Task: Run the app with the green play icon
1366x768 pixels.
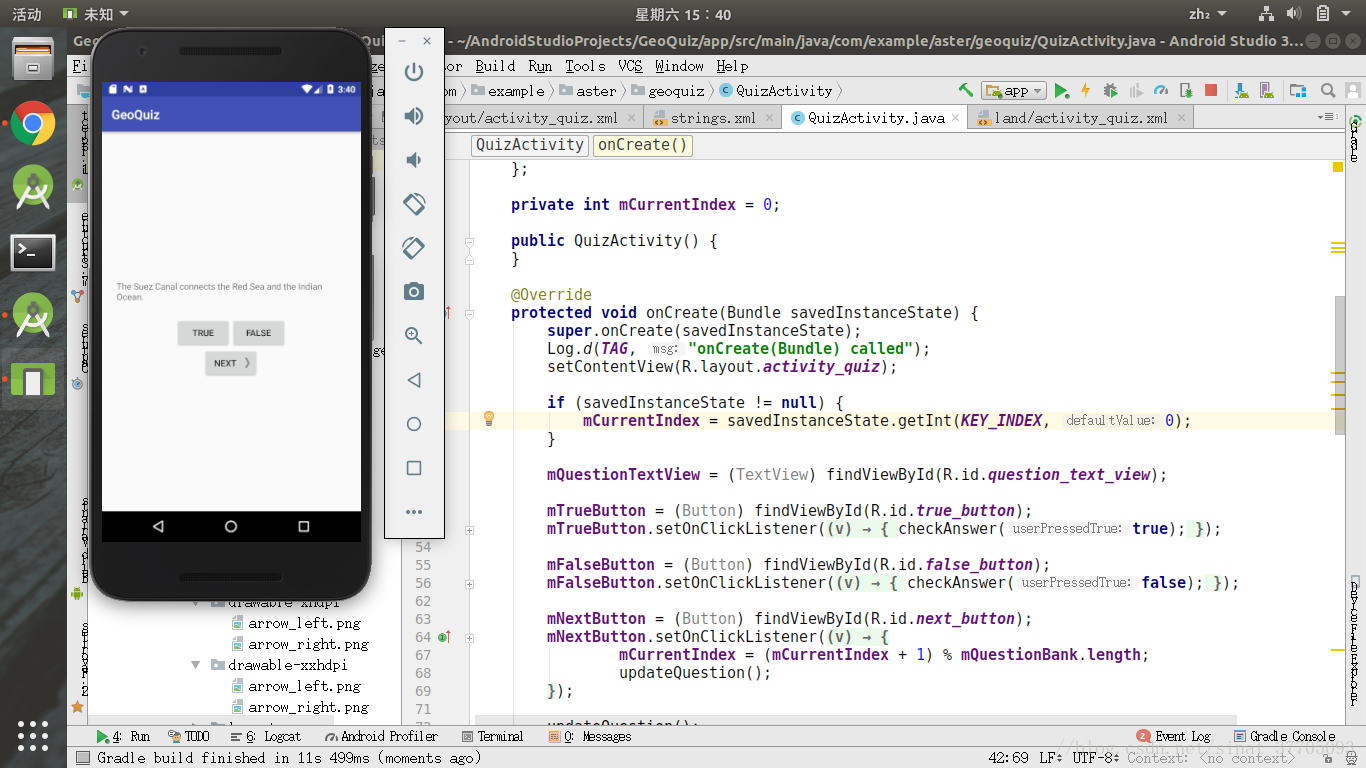Action: [x=1061, y=90]
